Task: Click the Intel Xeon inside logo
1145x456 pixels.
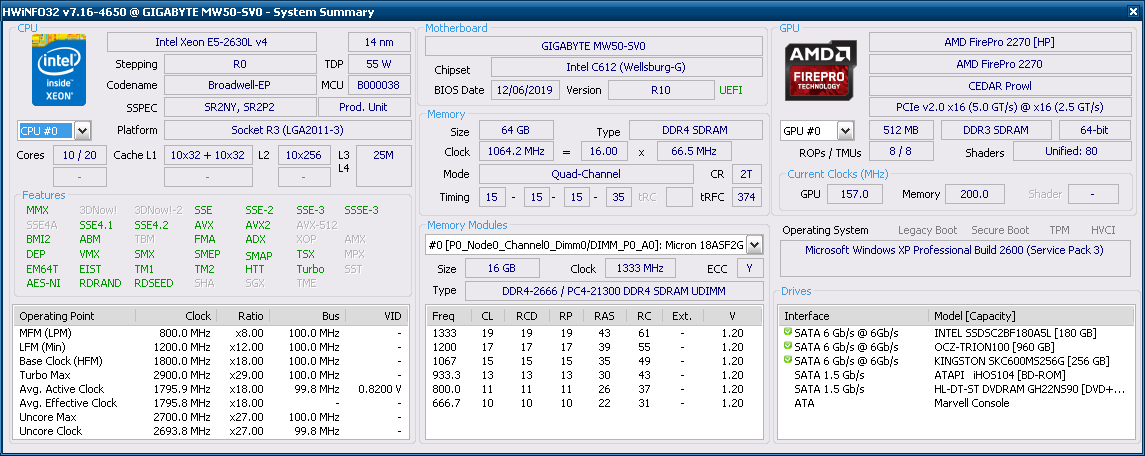Action: 59,69
